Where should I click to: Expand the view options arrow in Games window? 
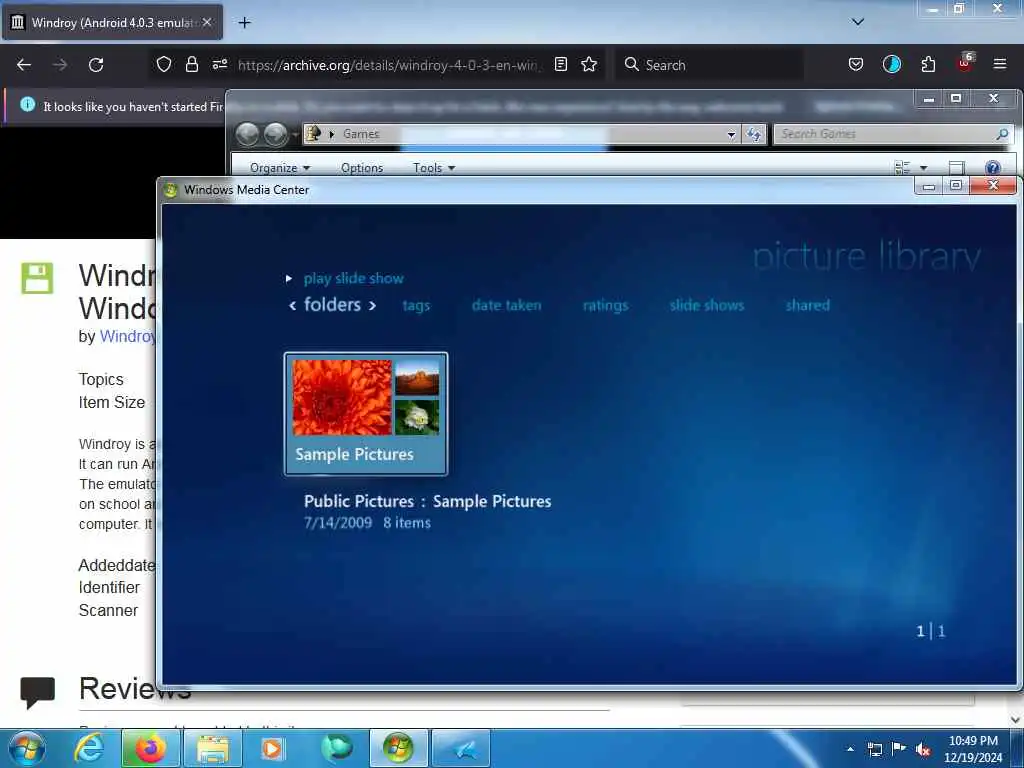(923, 168)
